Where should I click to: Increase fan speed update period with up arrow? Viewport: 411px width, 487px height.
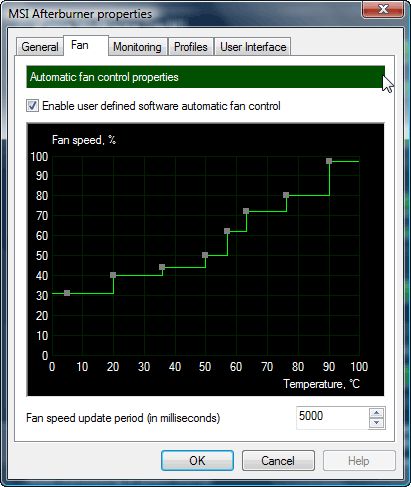click(377, 413)
